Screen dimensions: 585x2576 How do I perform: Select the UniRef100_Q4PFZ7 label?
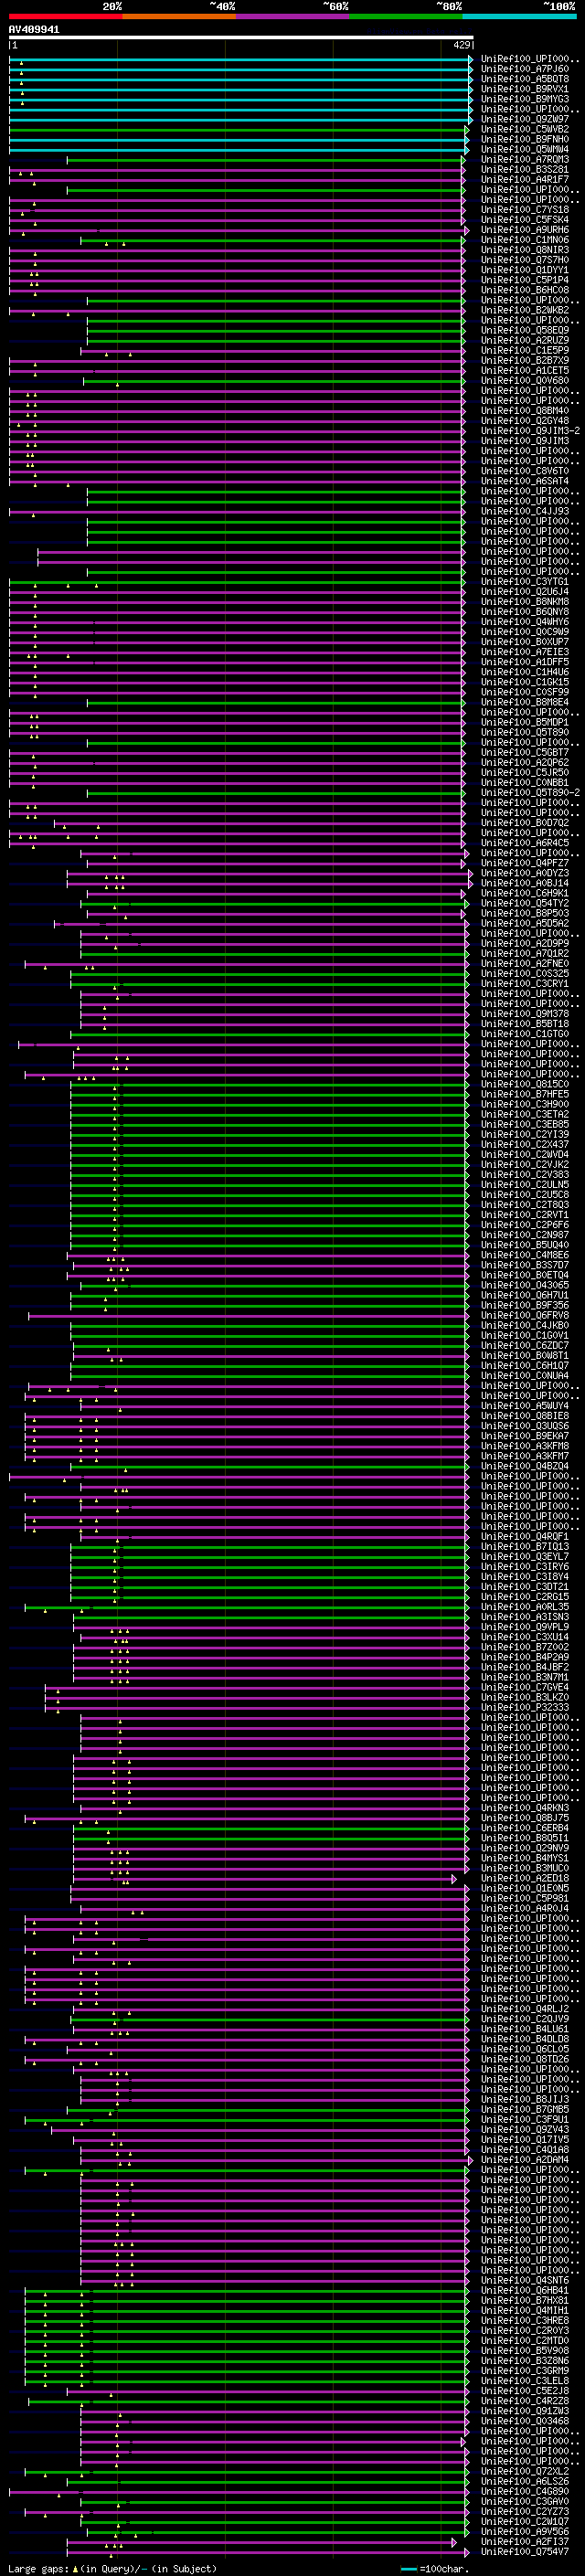point(525,863)
